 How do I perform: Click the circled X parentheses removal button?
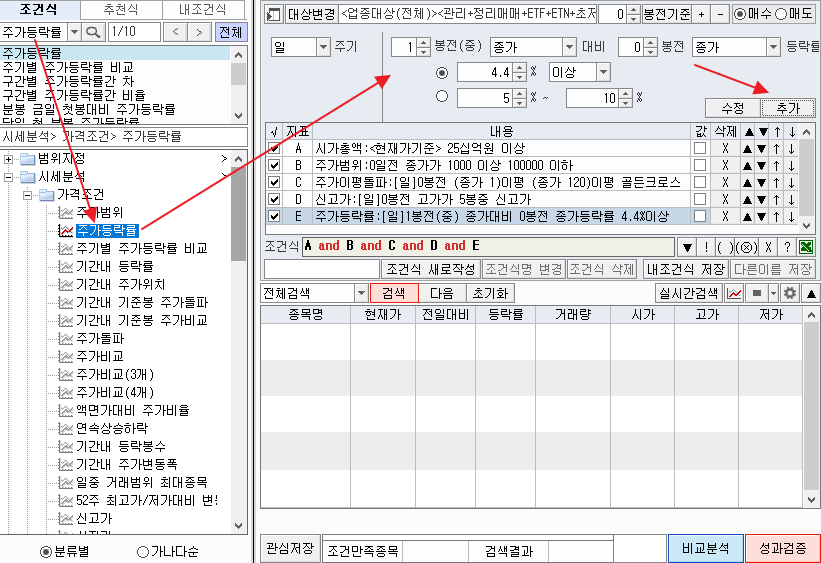tap(747, 247)
